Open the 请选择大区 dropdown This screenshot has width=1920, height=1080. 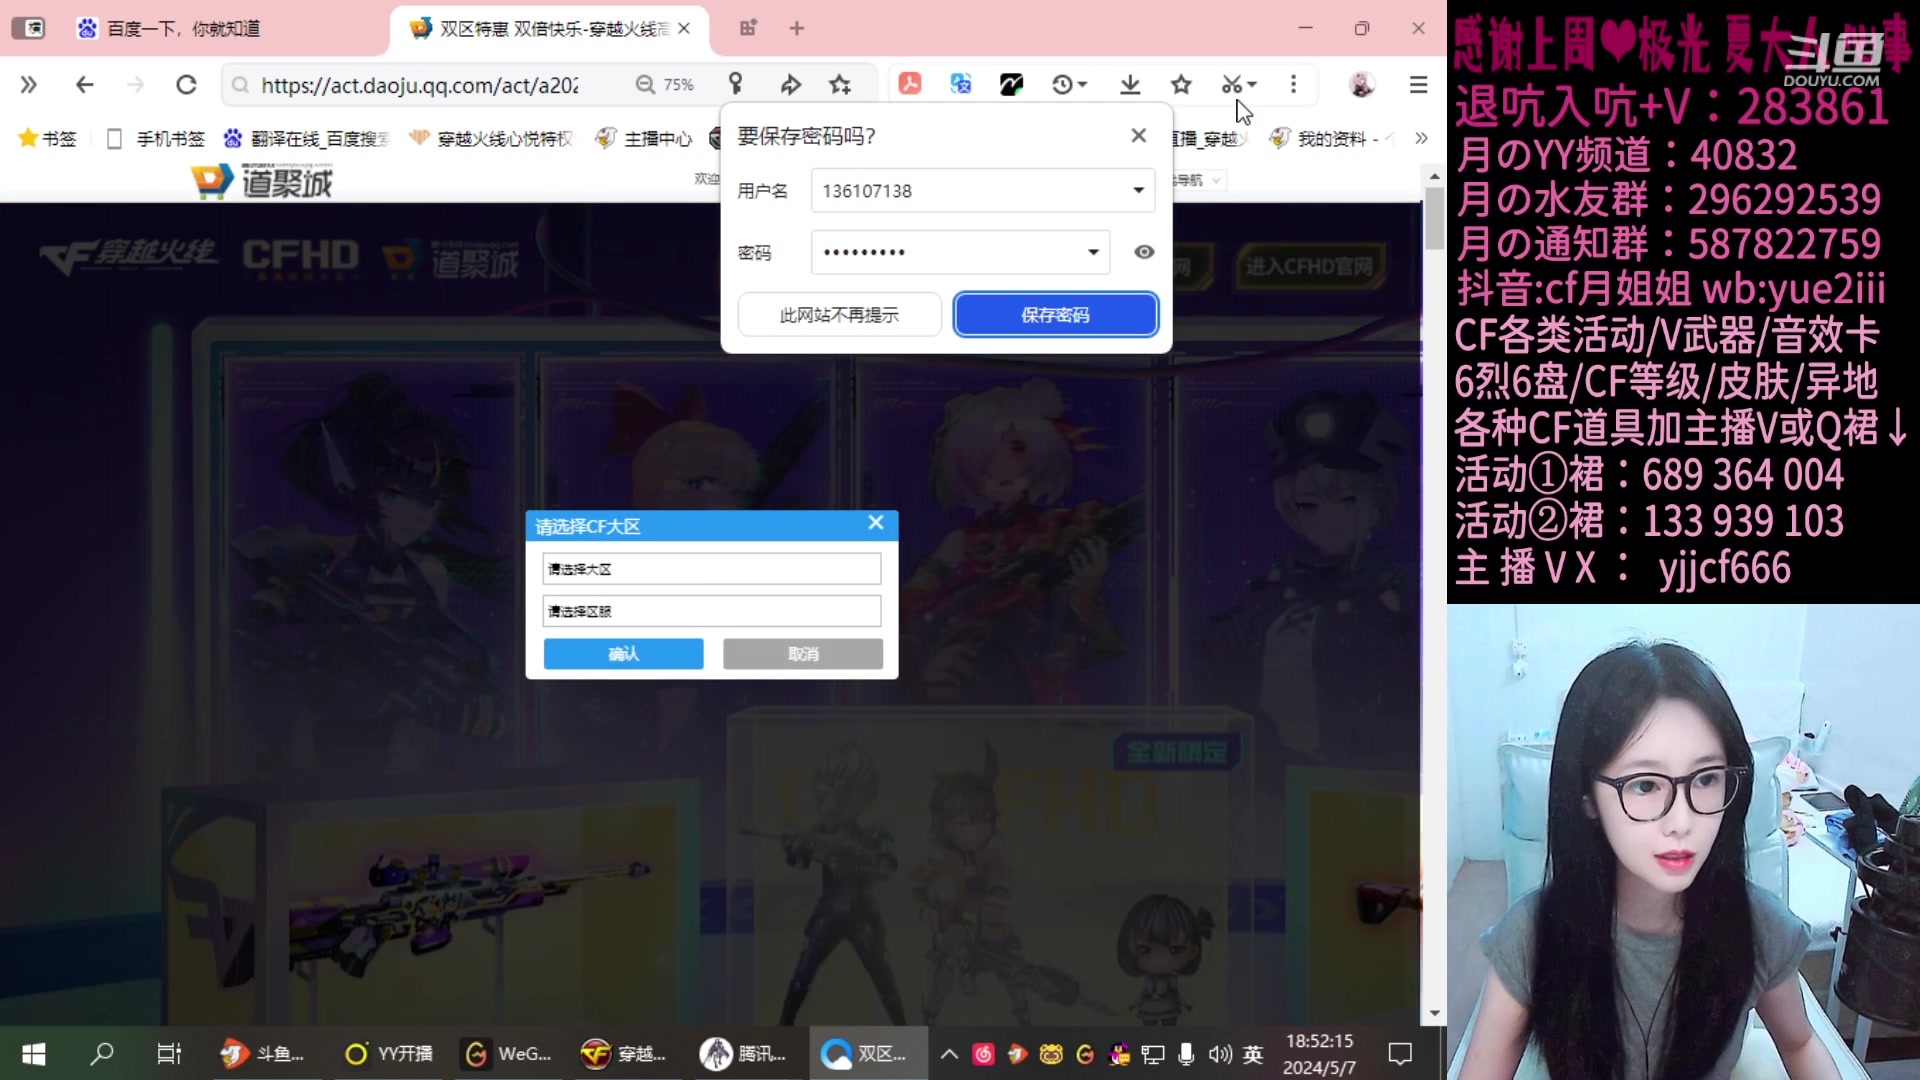(712, 569)
